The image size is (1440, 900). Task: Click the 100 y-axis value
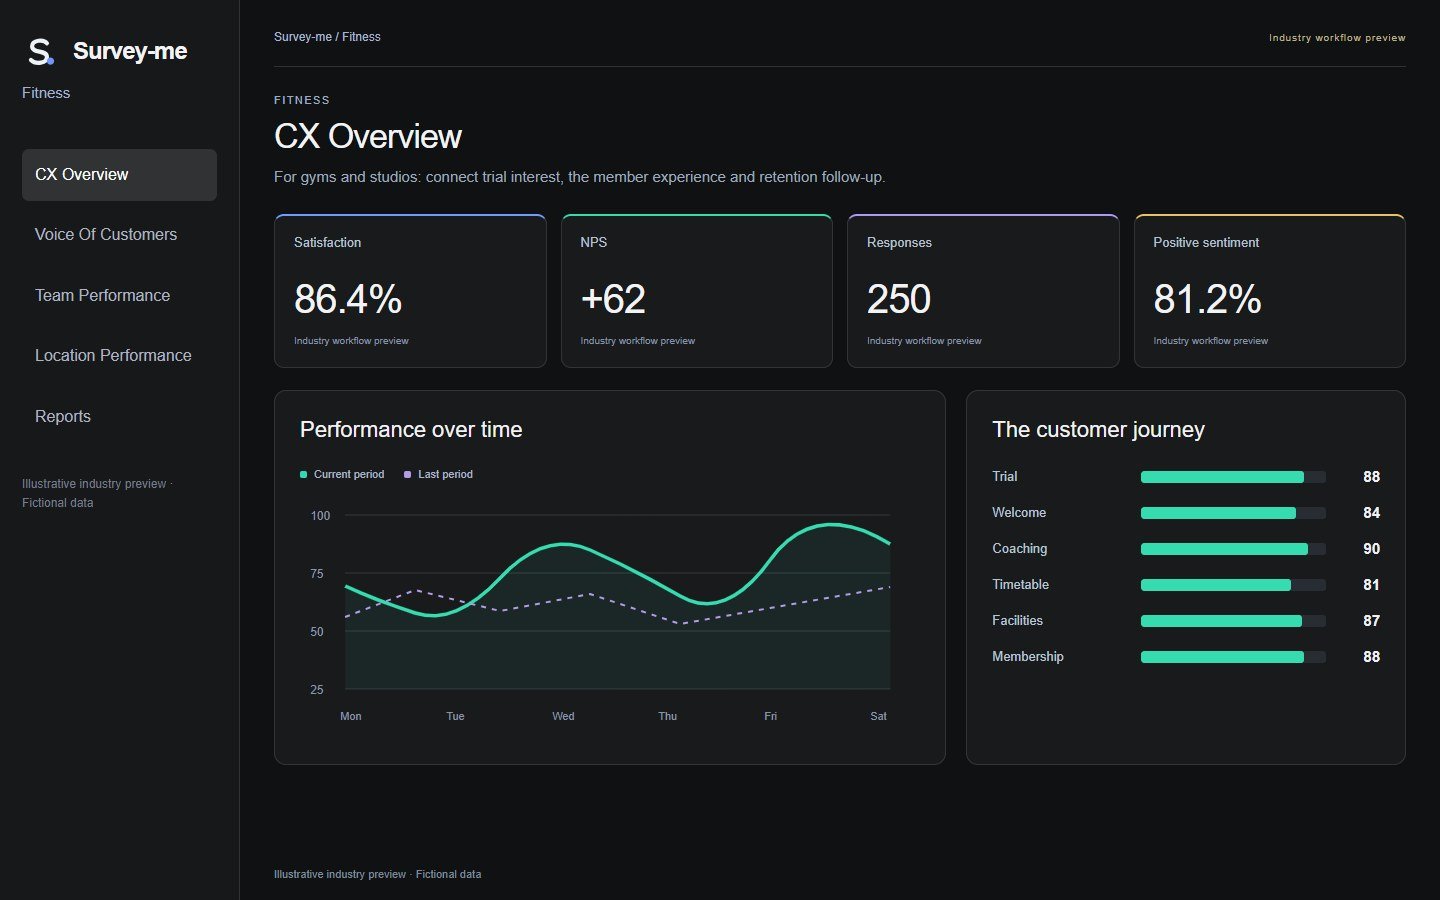click(x=320, y=516)
